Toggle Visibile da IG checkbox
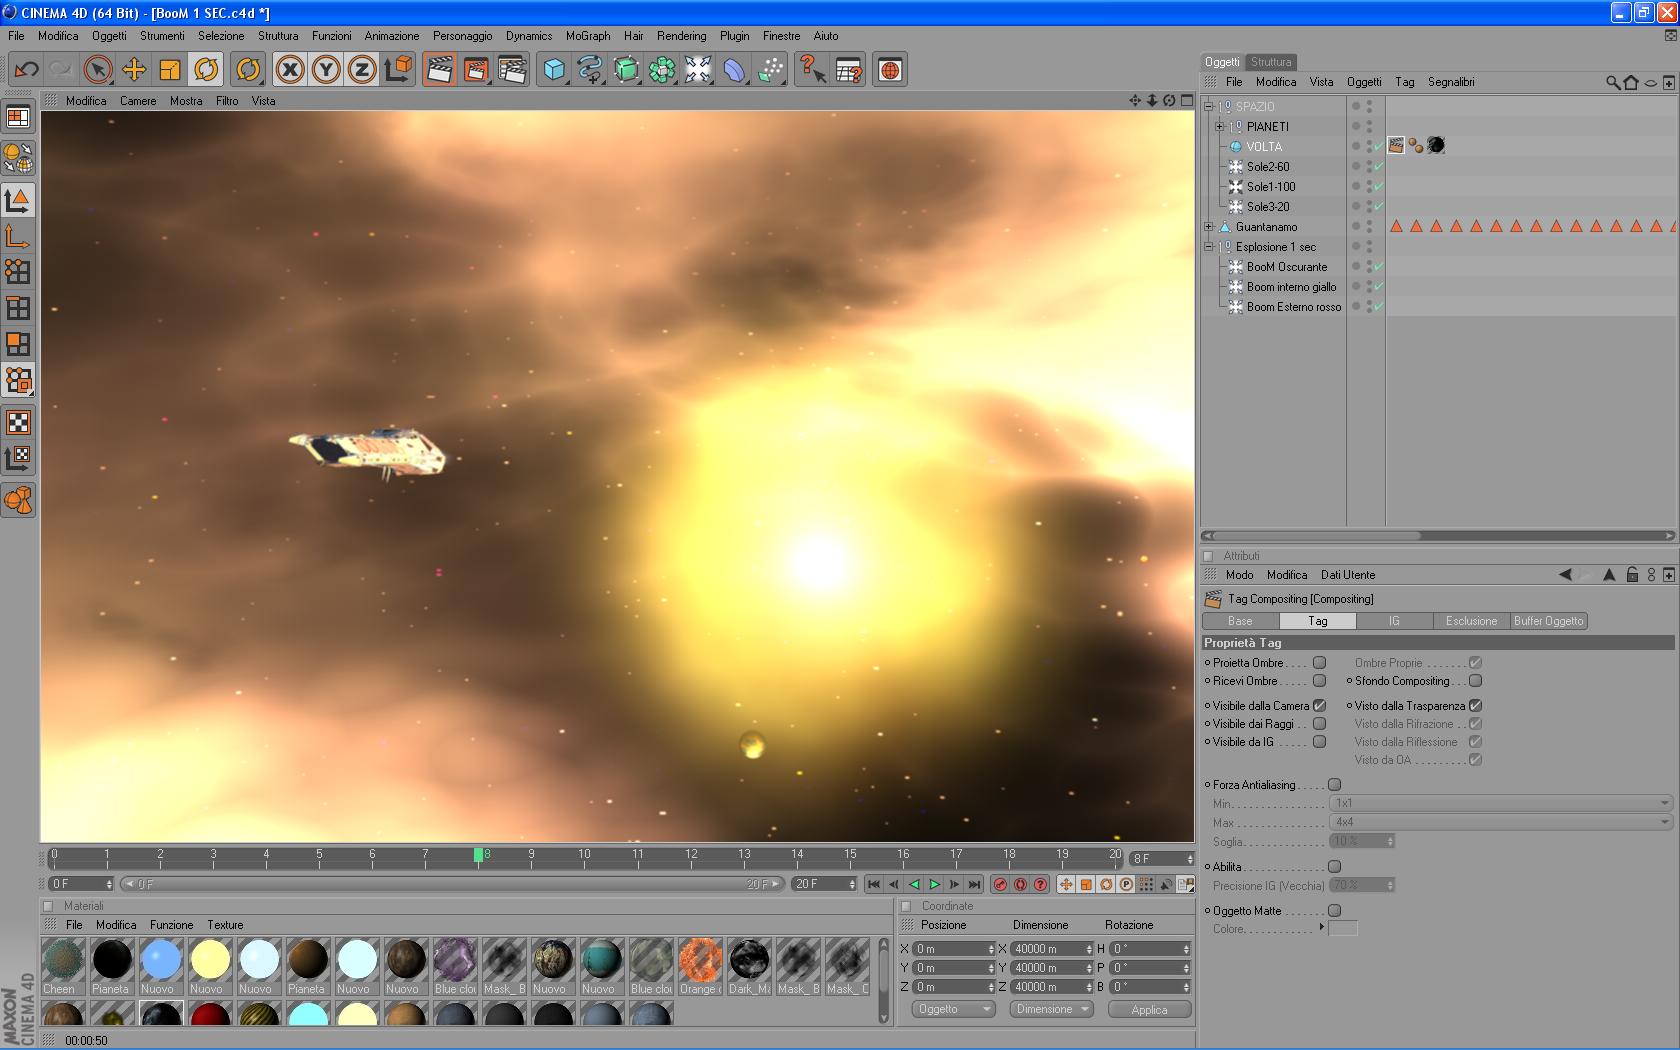The height and width of the screenshot is (1050, 1680). [x=1319, y=741]
